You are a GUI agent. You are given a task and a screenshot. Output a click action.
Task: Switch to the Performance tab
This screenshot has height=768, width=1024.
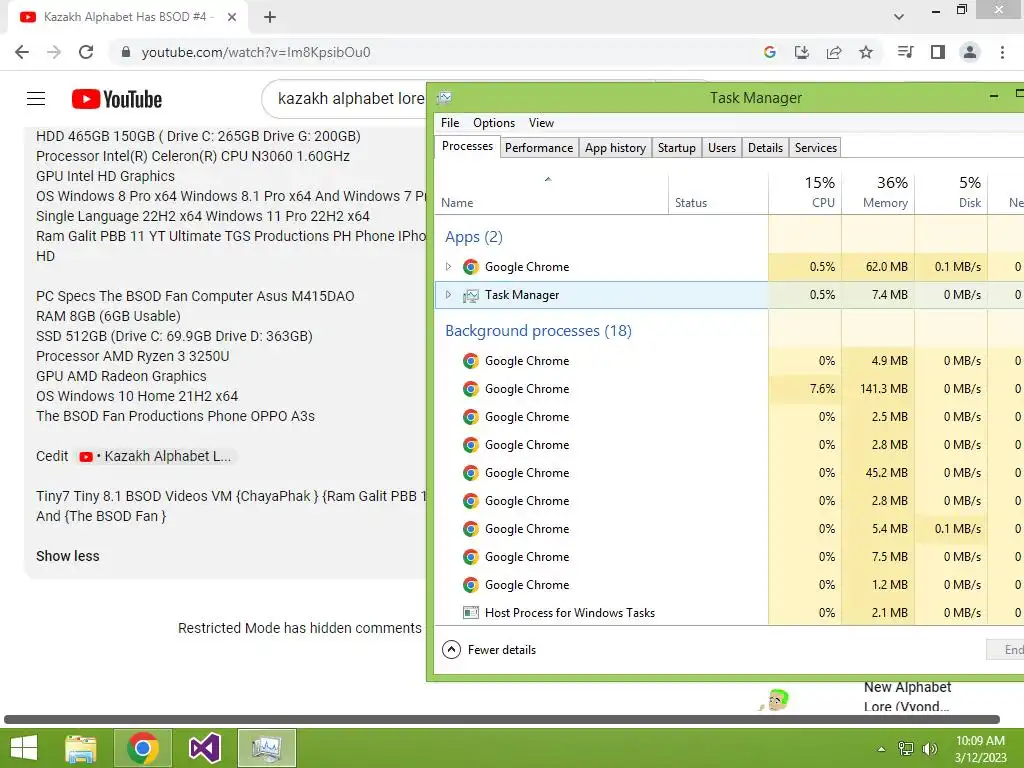pos(539,148)
